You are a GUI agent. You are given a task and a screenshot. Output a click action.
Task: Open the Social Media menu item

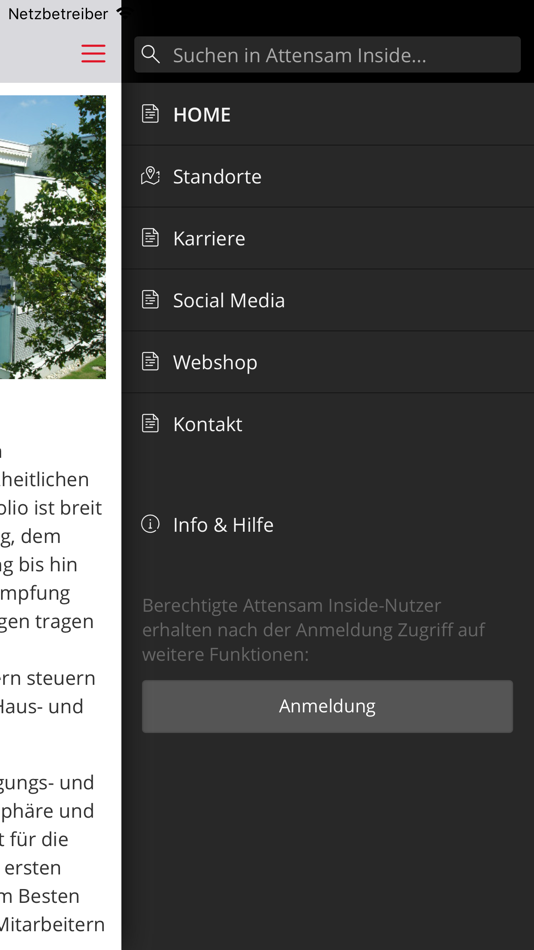pos(328,300)
